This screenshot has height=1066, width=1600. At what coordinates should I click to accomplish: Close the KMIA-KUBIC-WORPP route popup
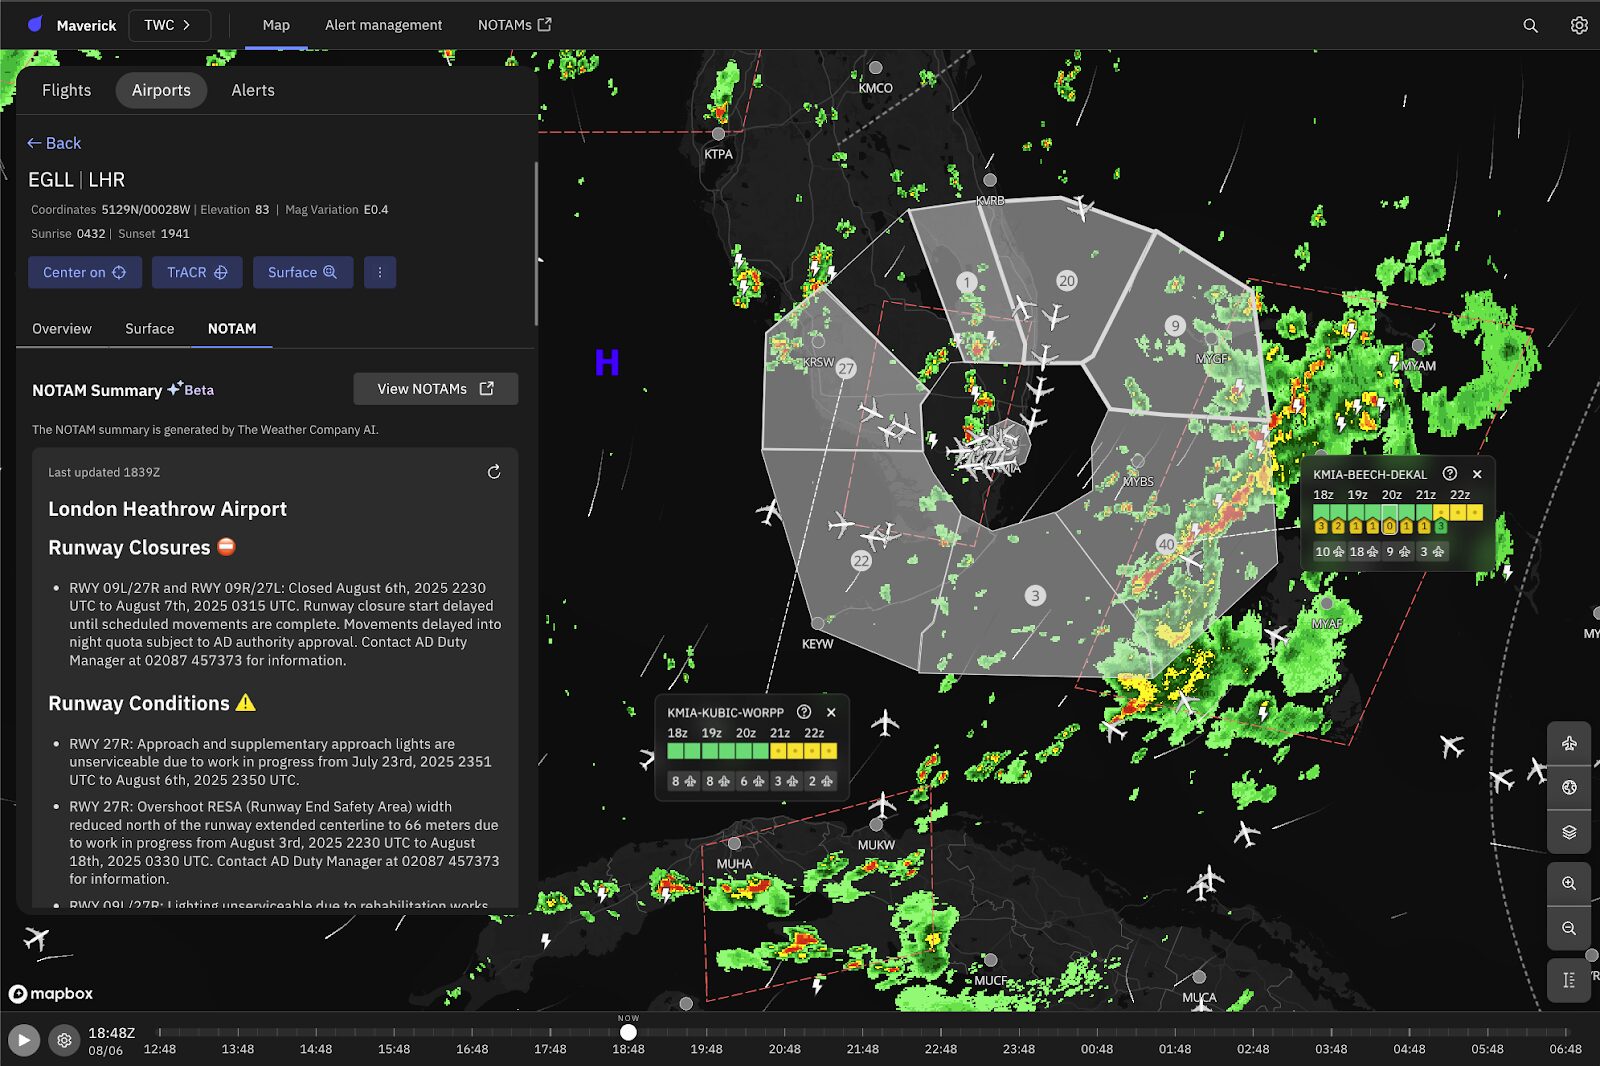(831, 713)
